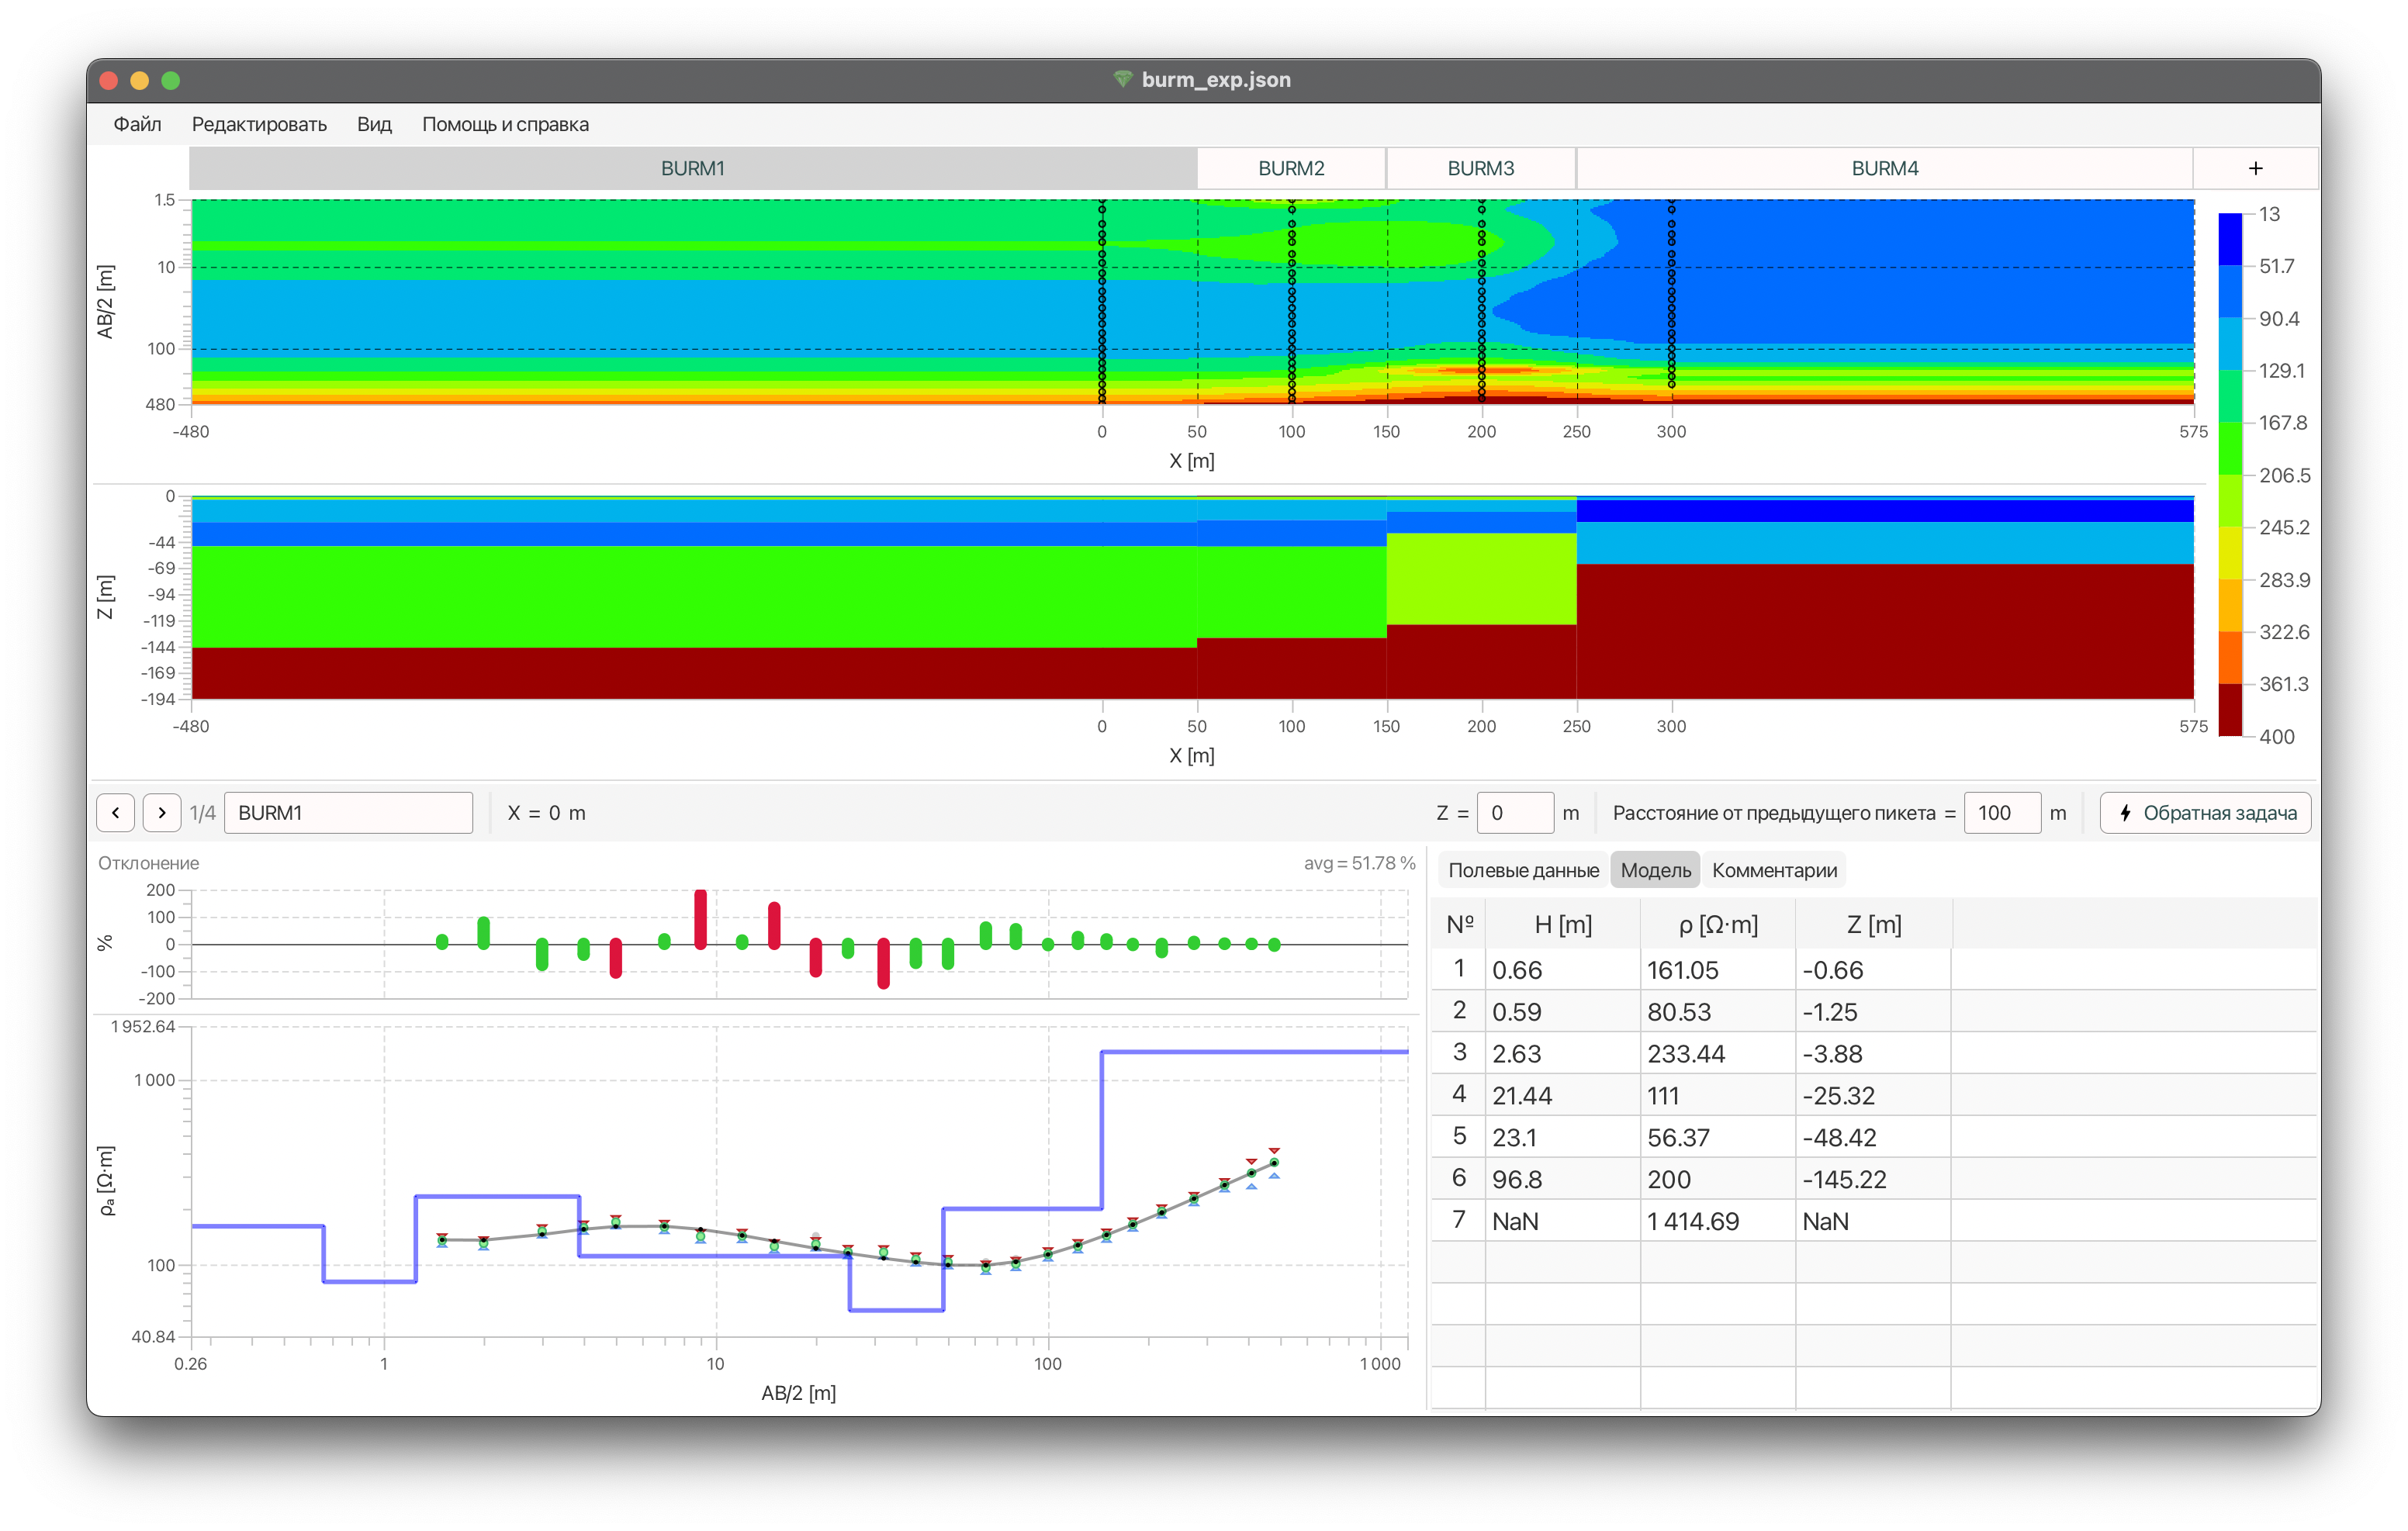Select depth cell -145.22
This screenshot has width=2408, height=1531.
[x=1872, y=1180]
